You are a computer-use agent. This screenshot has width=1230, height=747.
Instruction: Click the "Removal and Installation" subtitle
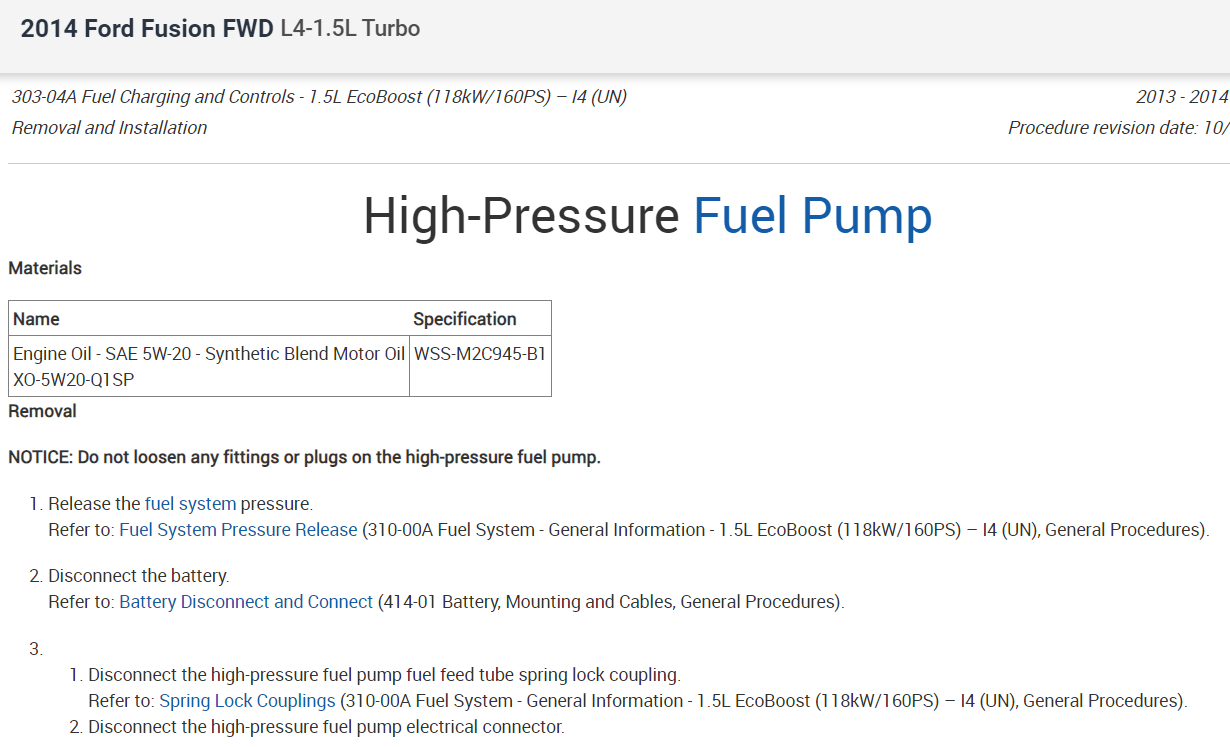109,128
